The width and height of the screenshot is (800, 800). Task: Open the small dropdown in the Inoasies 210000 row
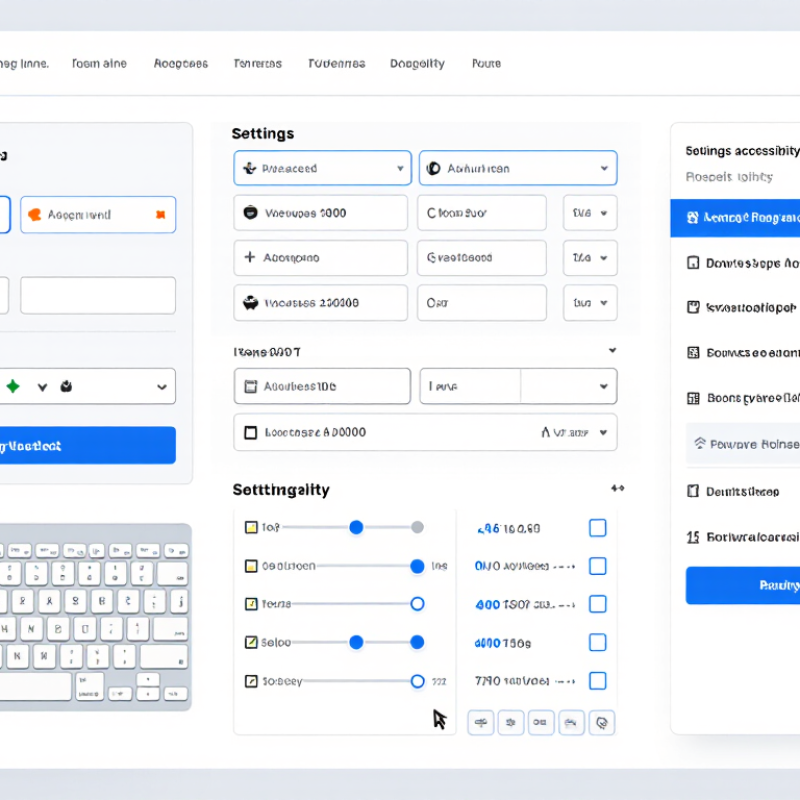coord(590,303)
